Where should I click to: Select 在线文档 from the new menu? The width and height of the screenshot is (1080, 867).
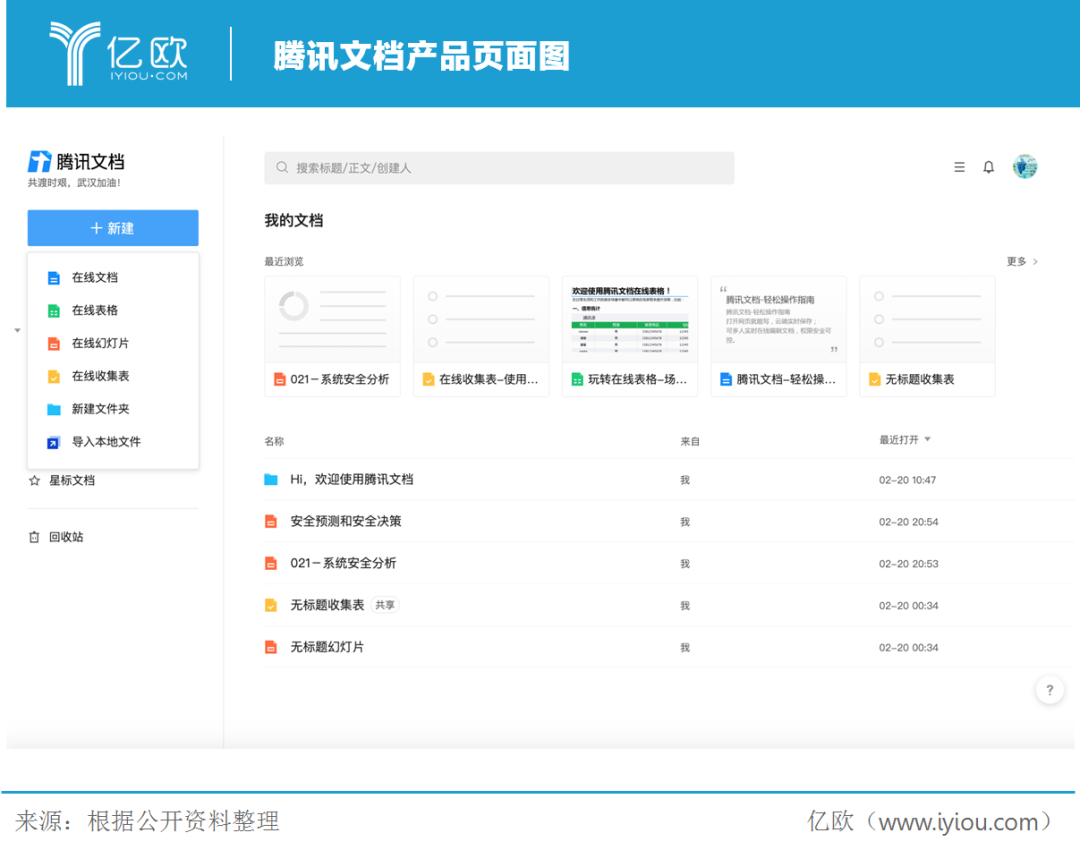(x=113, y=278)
